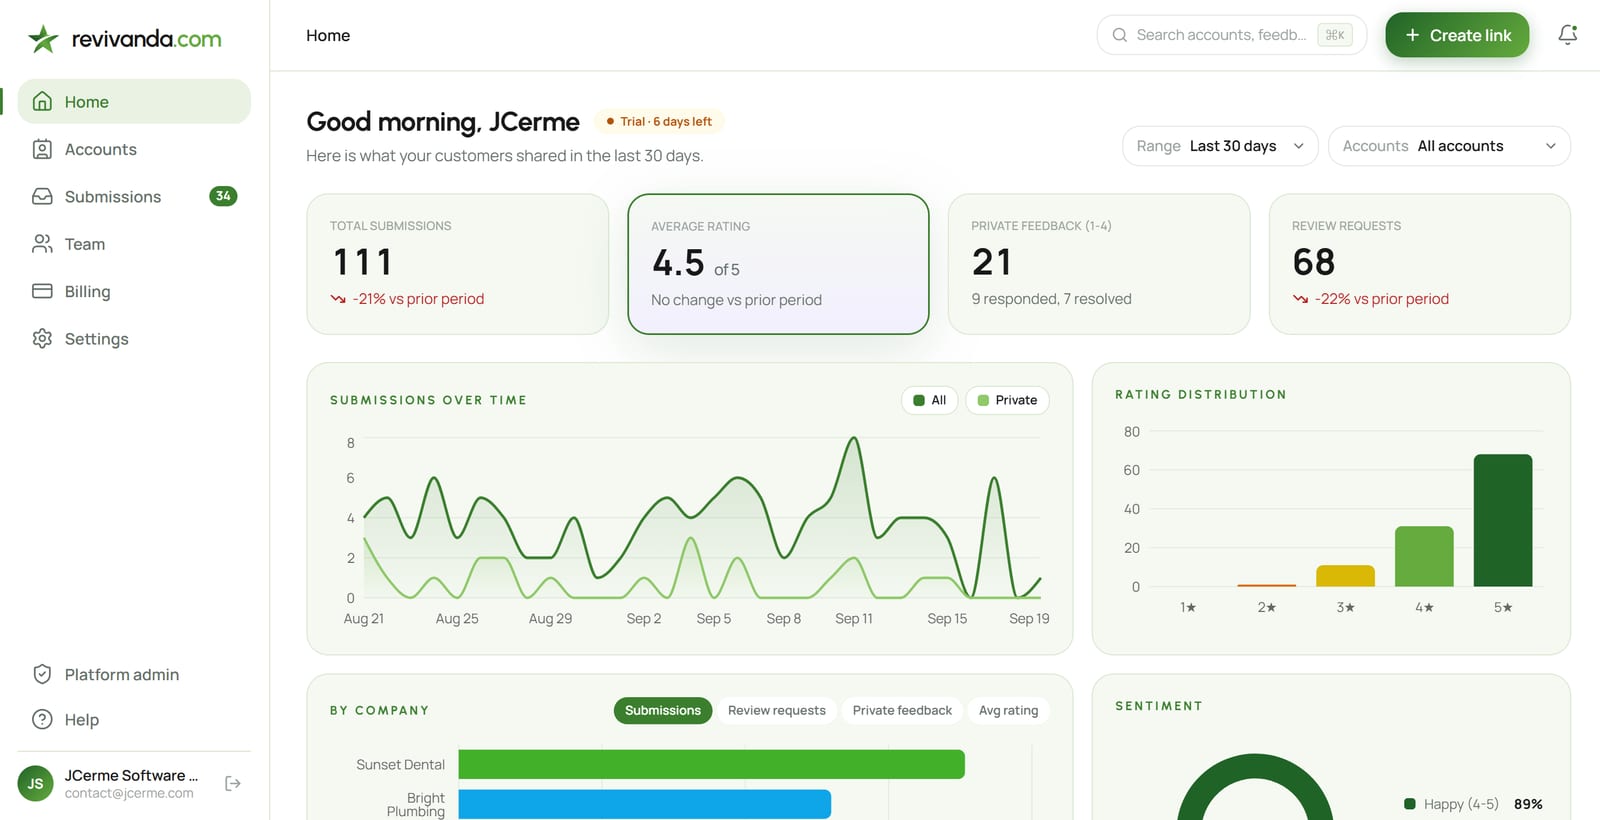Toggle the Private series in chart legend
The image size is (1600, 820).
click(1007, 400)
